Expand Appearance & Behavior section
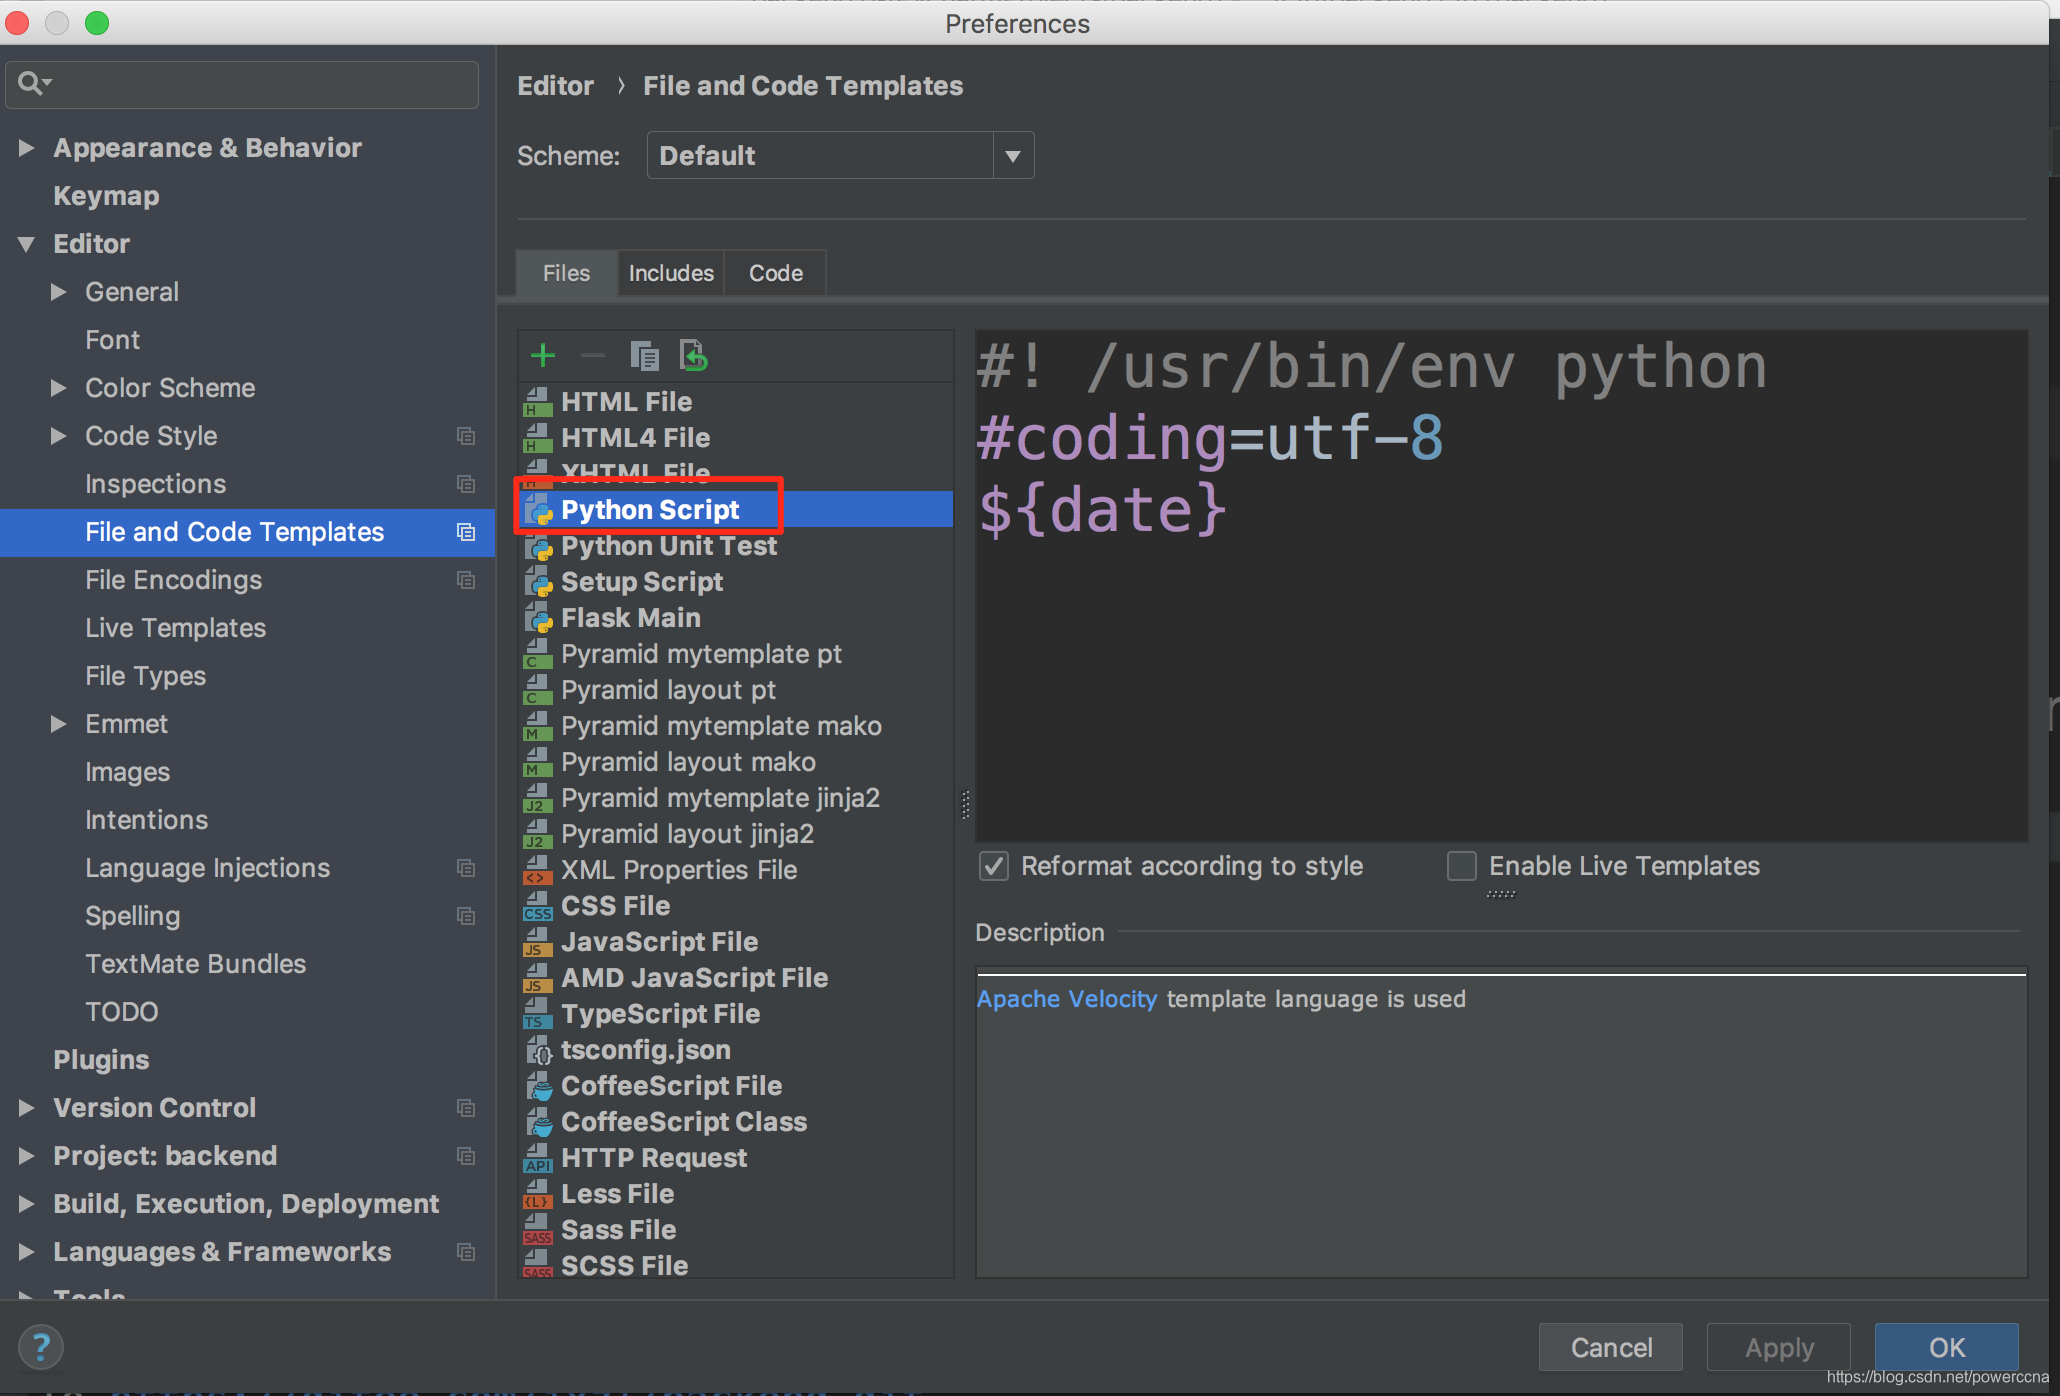The height and width of the screenshot is (1396, 2060). tap(27, 148)
